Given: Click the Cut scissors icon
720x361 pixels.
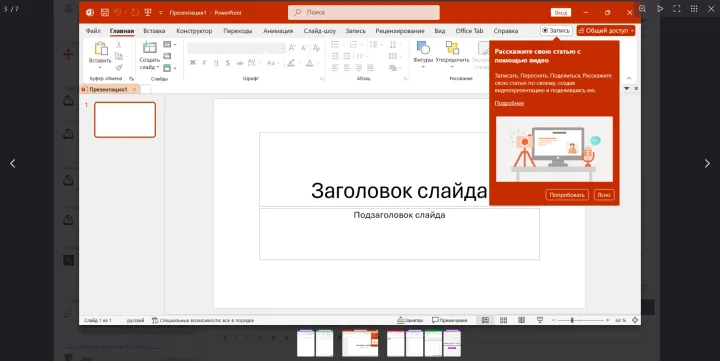Looking at the screenshot, I should (118, 45).
